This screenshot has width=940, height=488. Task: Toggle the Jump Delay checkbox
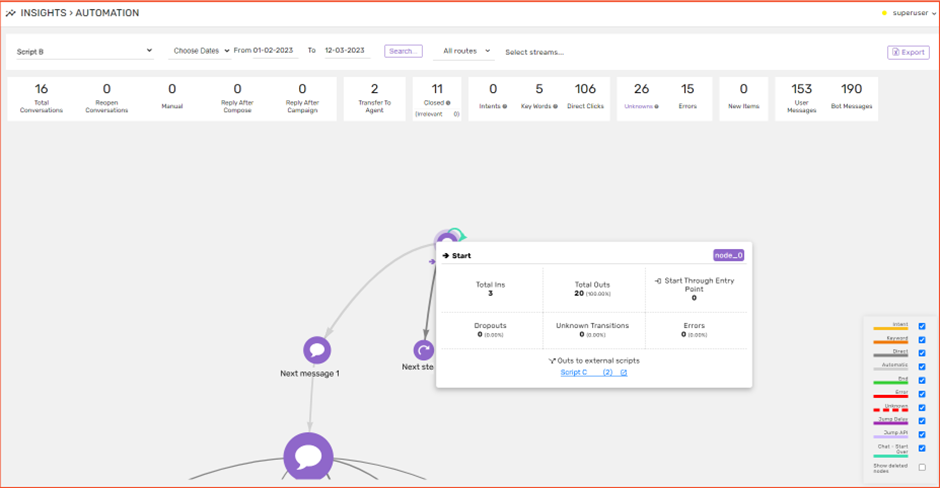click(922, 421)
